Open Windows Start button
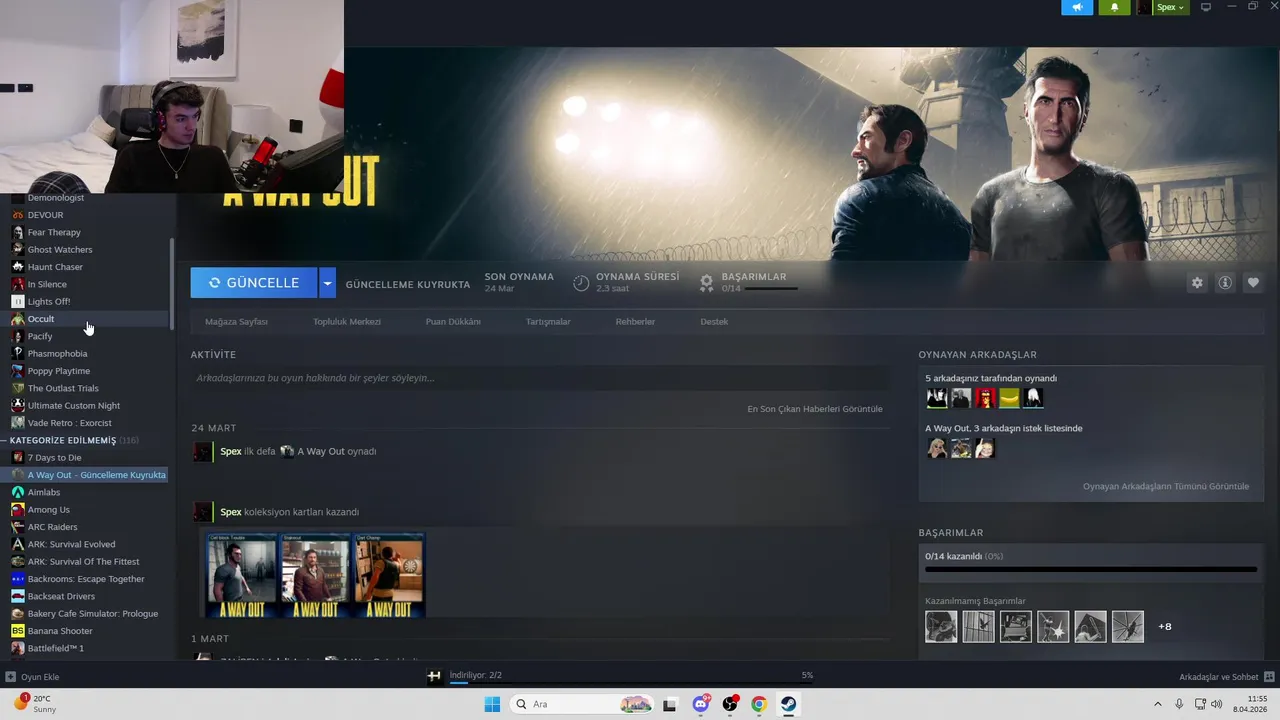 pos(492,704)
